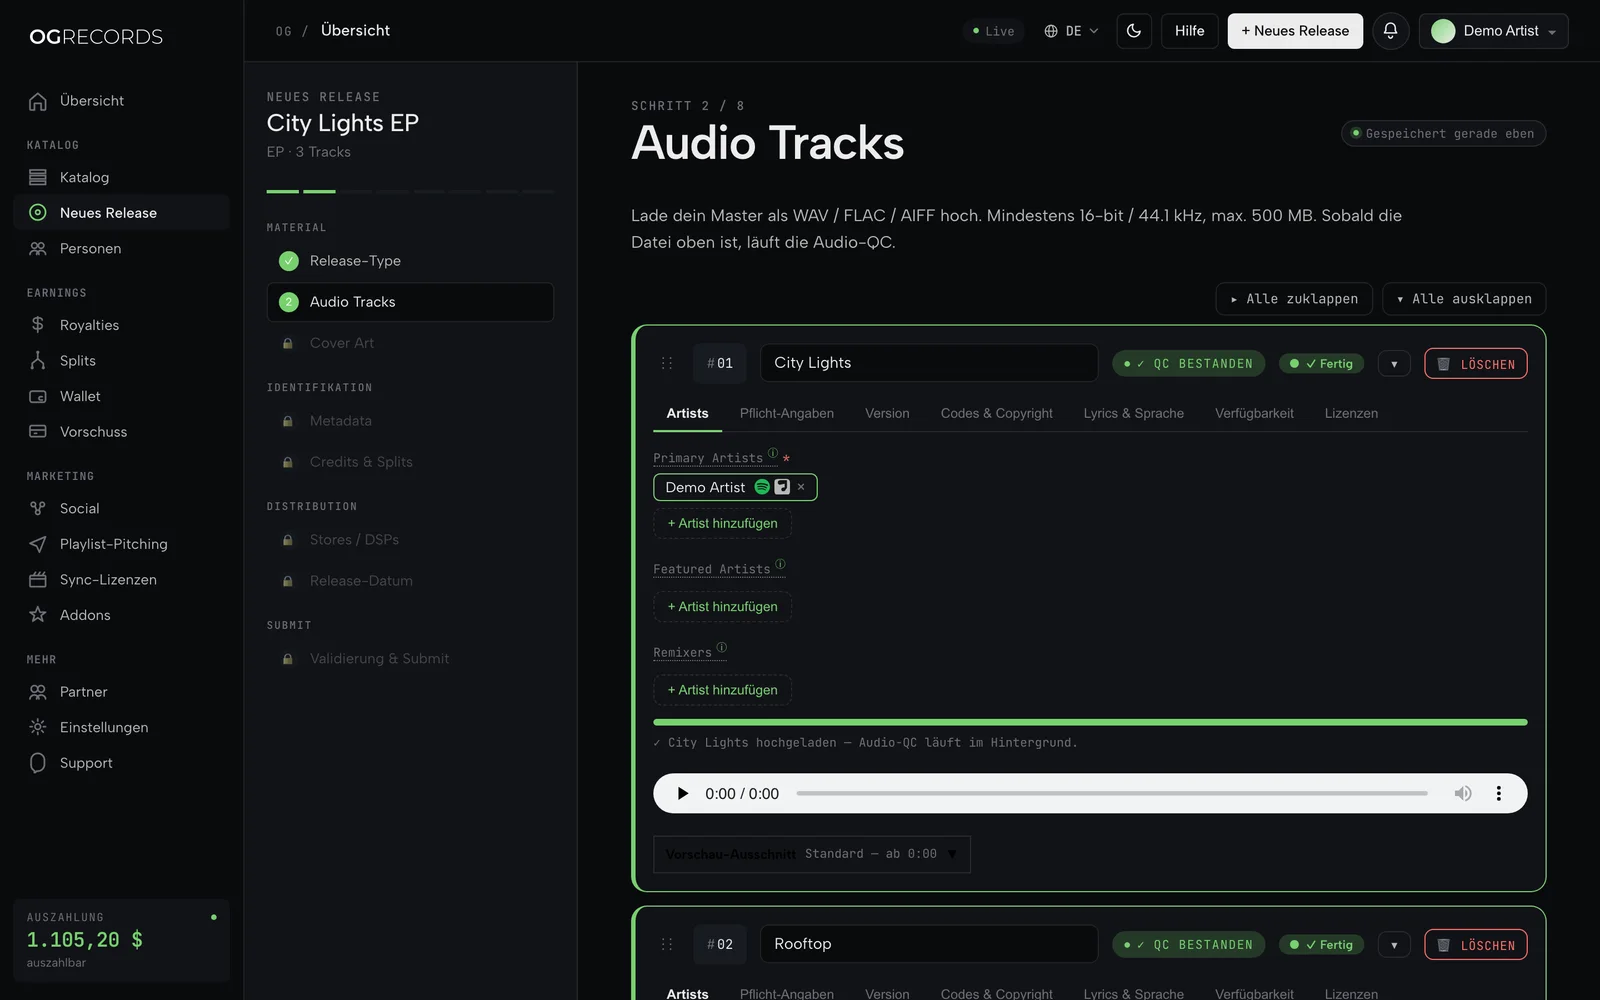Go to Royalties via the dollar icon

[38, 325]
